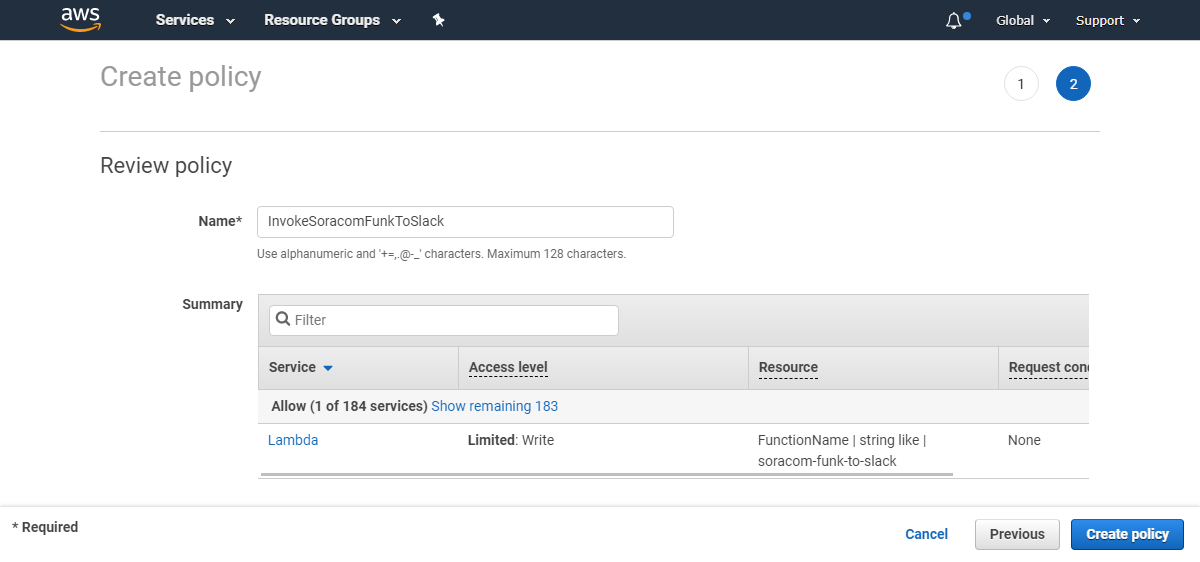Click the blue Create policy button
The image size is (1200, 562).
(x=1127, y=534)
